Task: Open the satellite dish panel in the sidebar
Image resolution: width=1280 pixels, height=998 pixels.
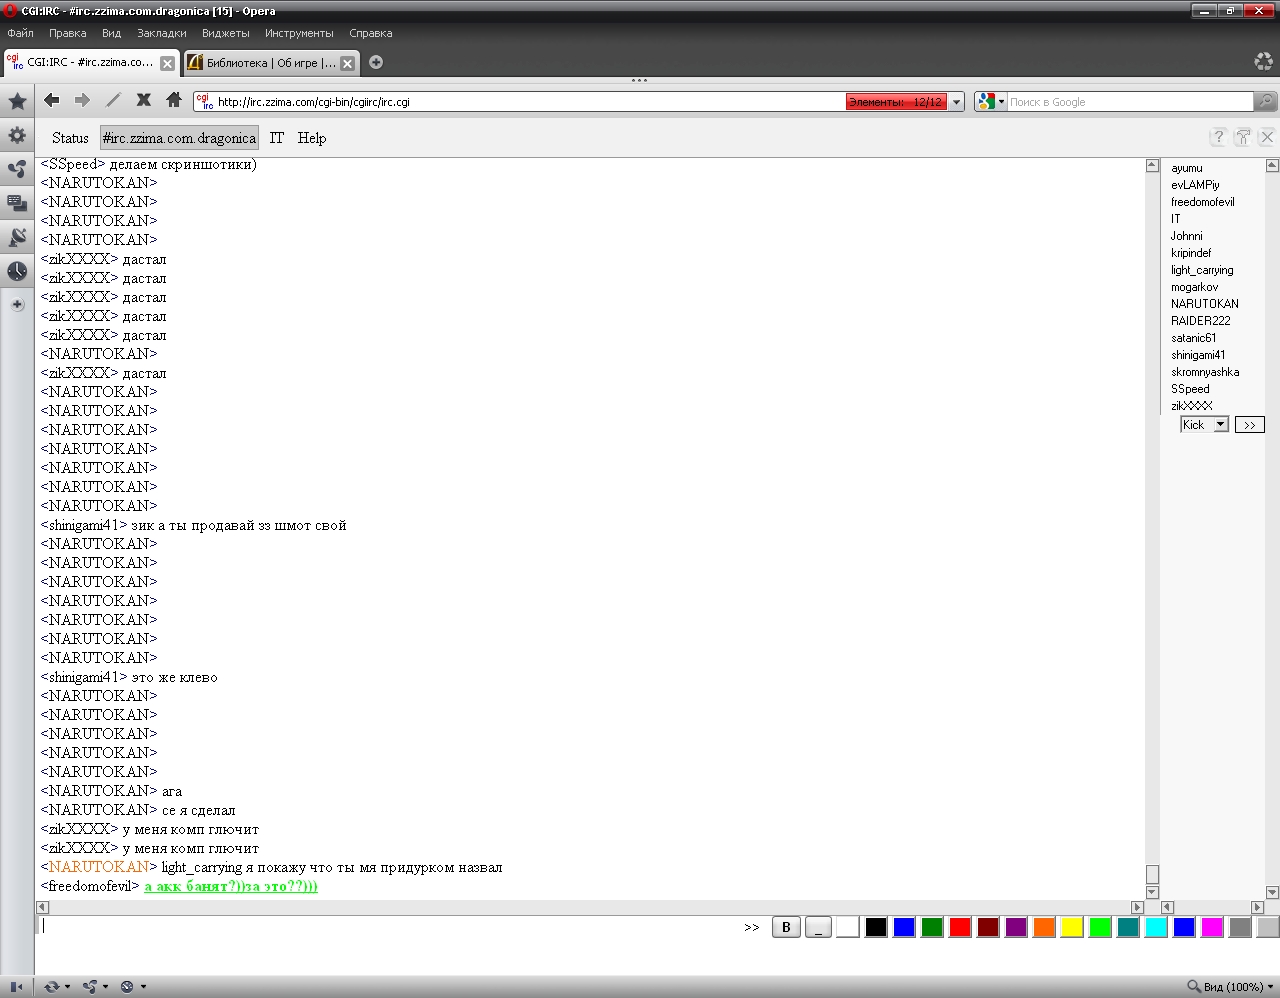Action: [x=17, y=237]
